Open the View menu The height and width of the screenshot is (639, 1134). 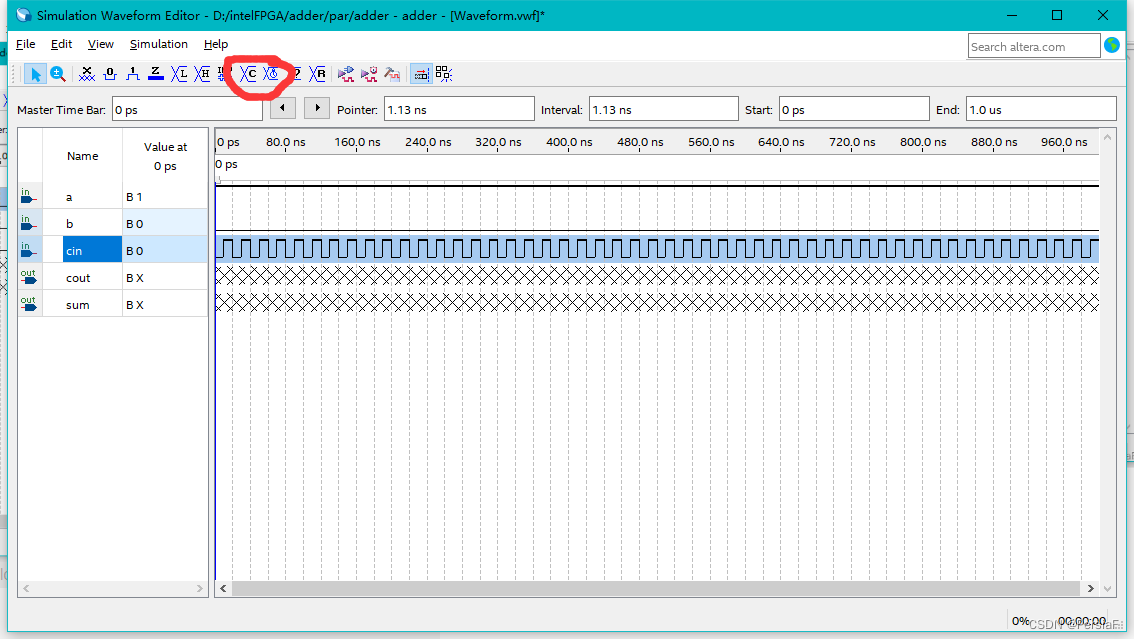click(x=101, y=44)
